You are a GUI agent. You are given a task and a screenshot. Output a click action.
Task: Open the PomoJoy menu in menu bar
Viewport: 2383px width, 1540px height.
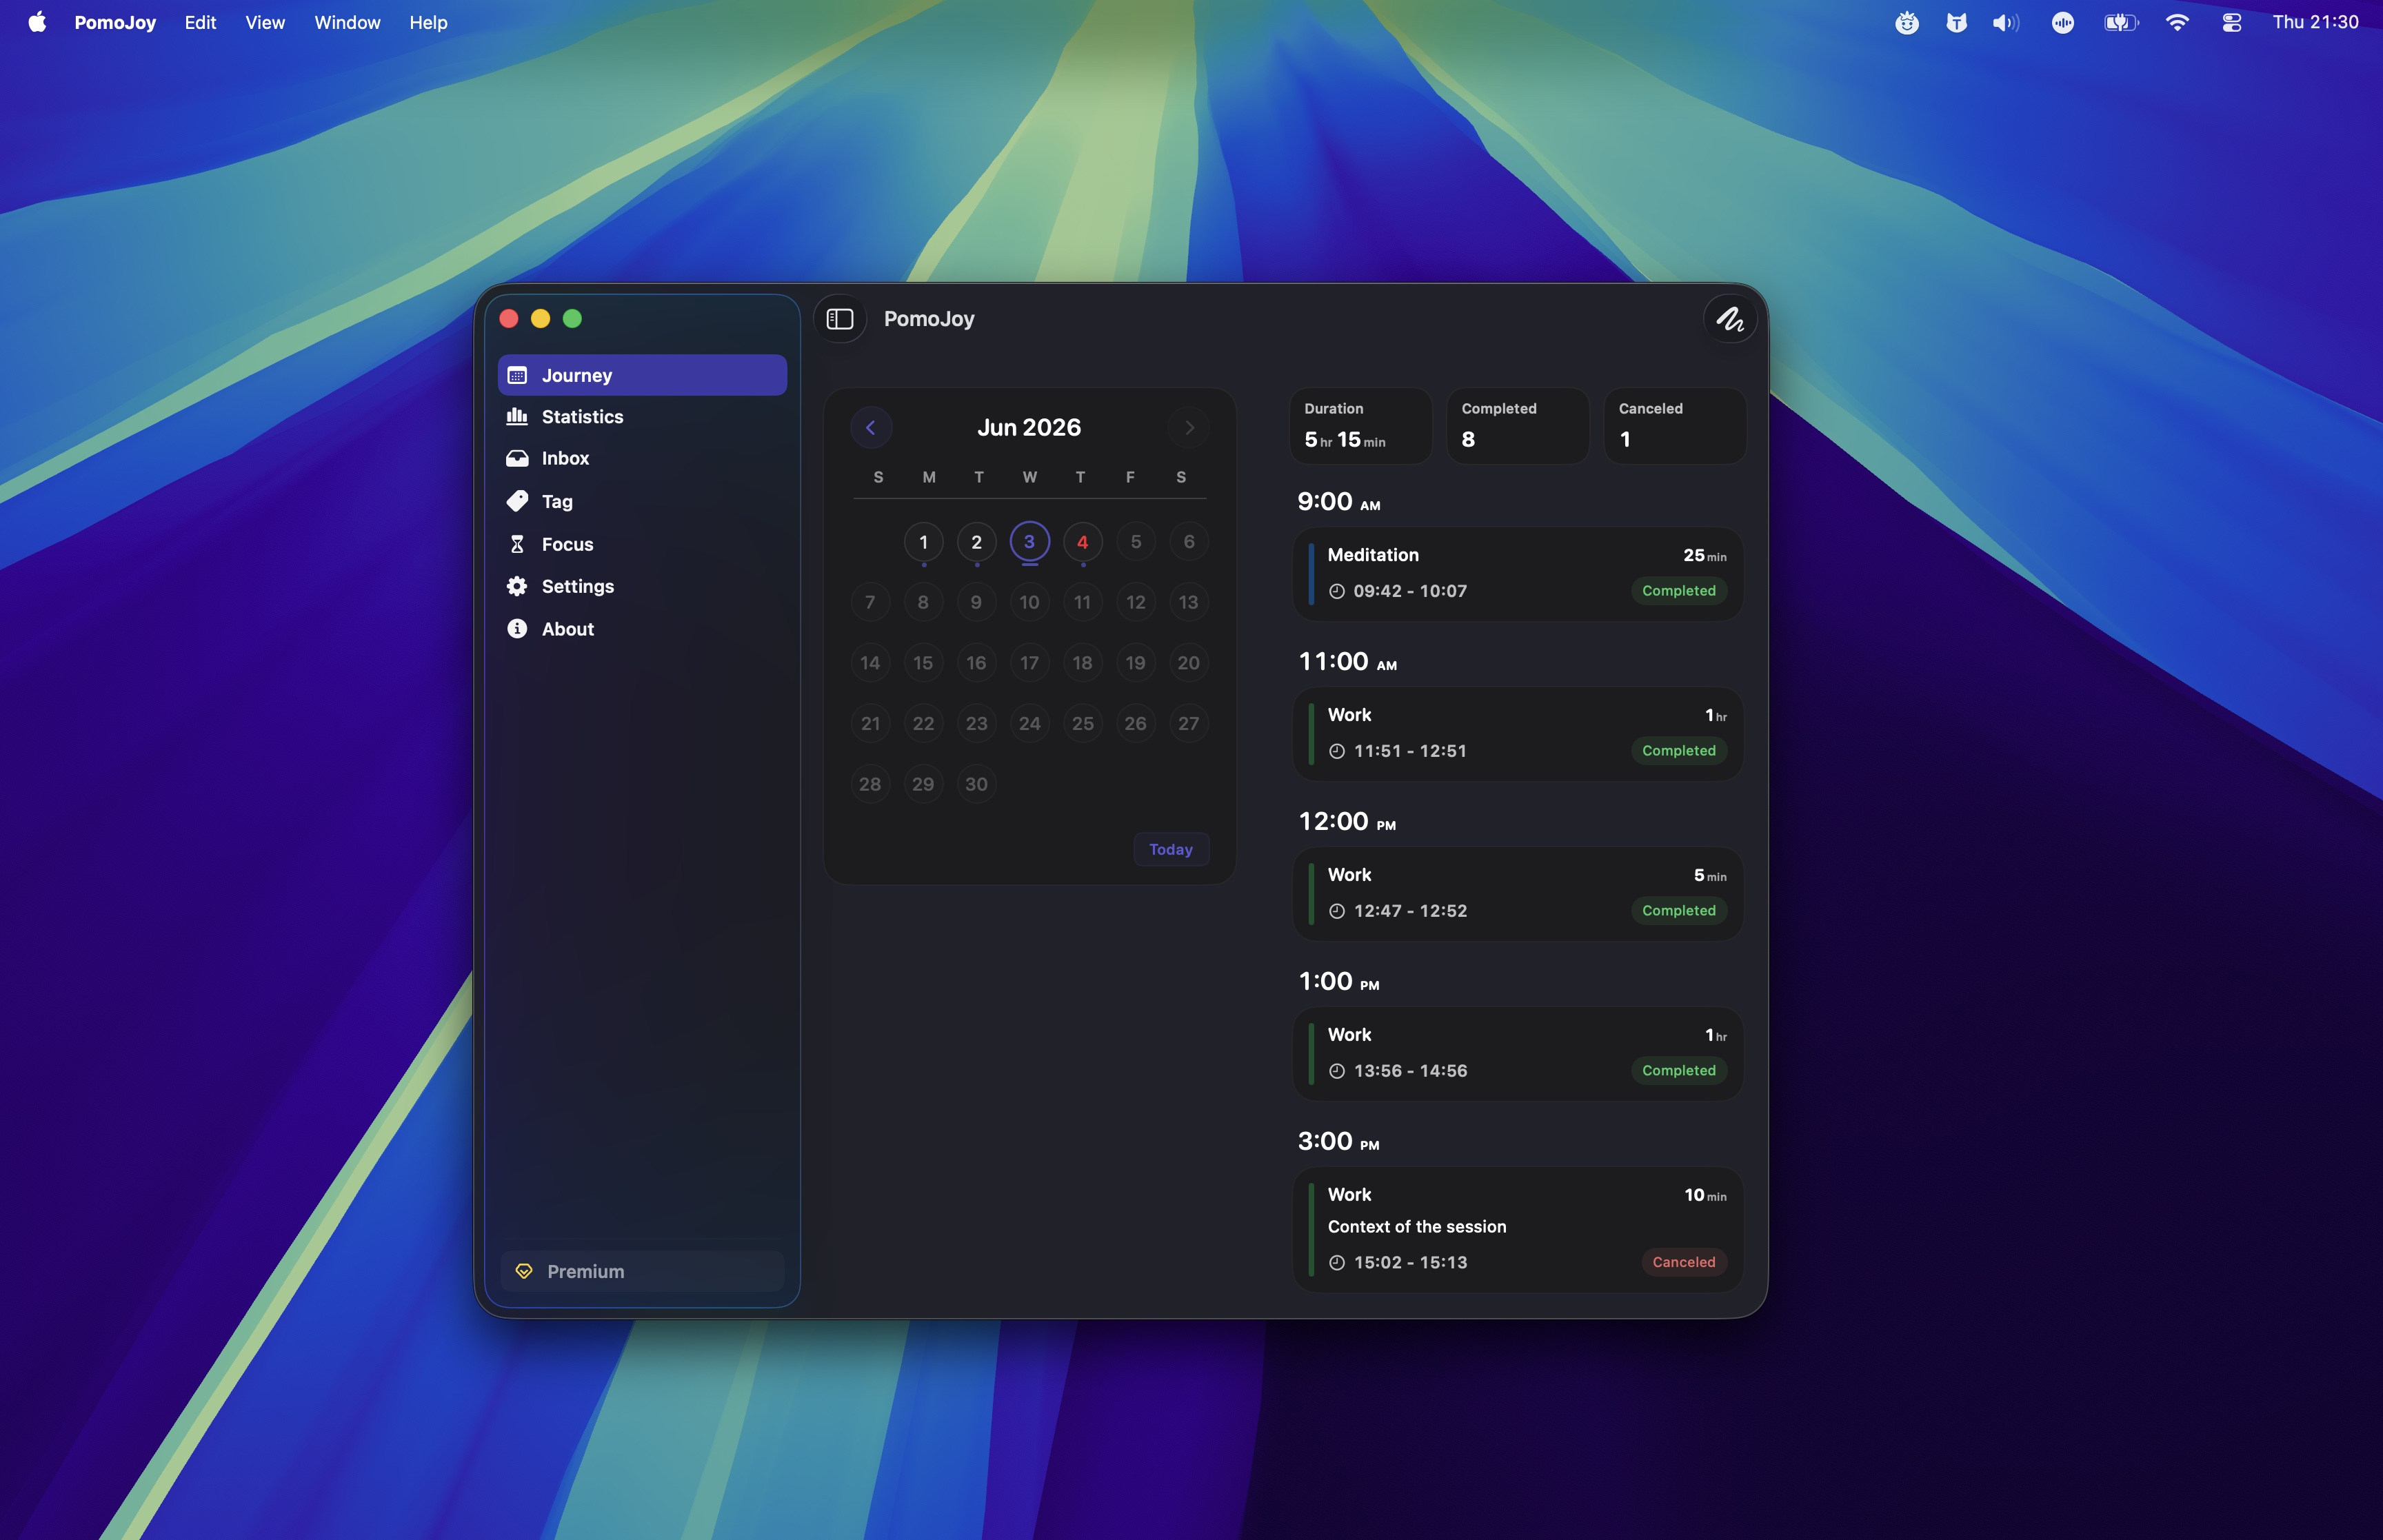coord(115,22)
